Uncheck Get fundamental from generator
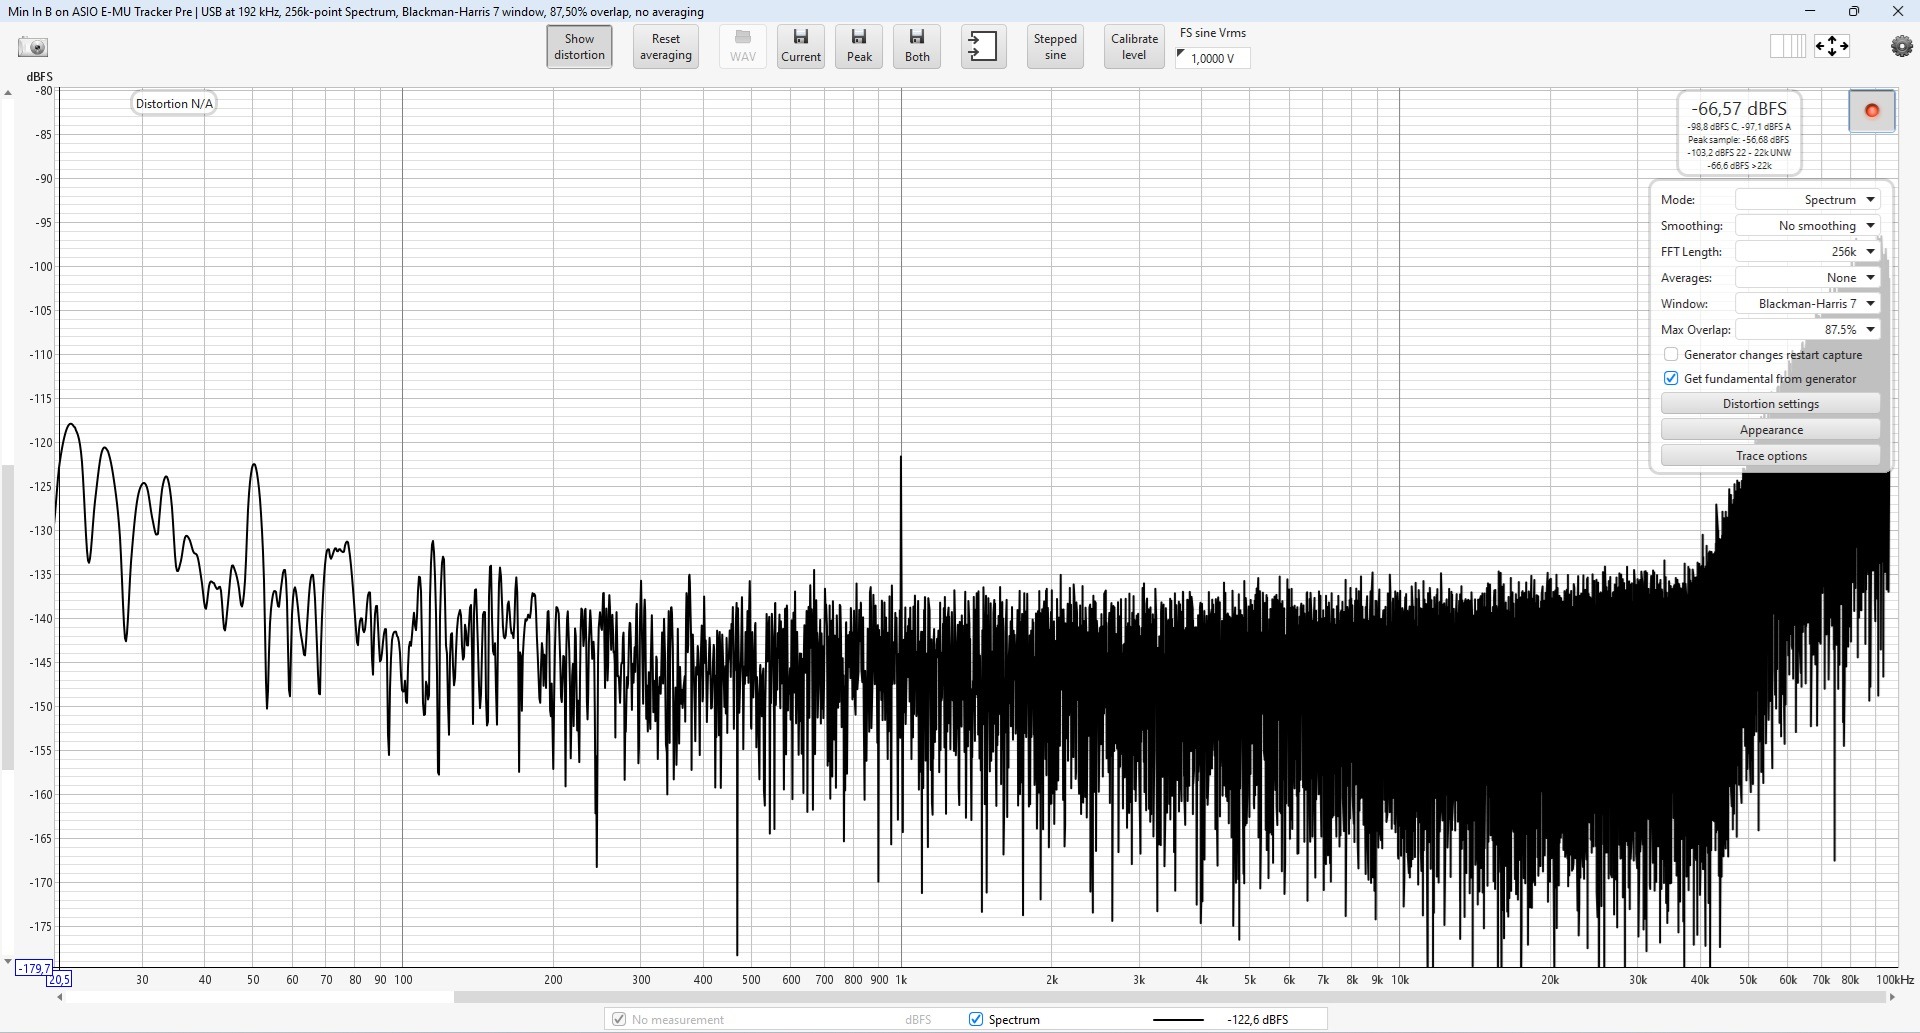The height and width of the screenshot is (1033, 1920). click(1671, 379)
